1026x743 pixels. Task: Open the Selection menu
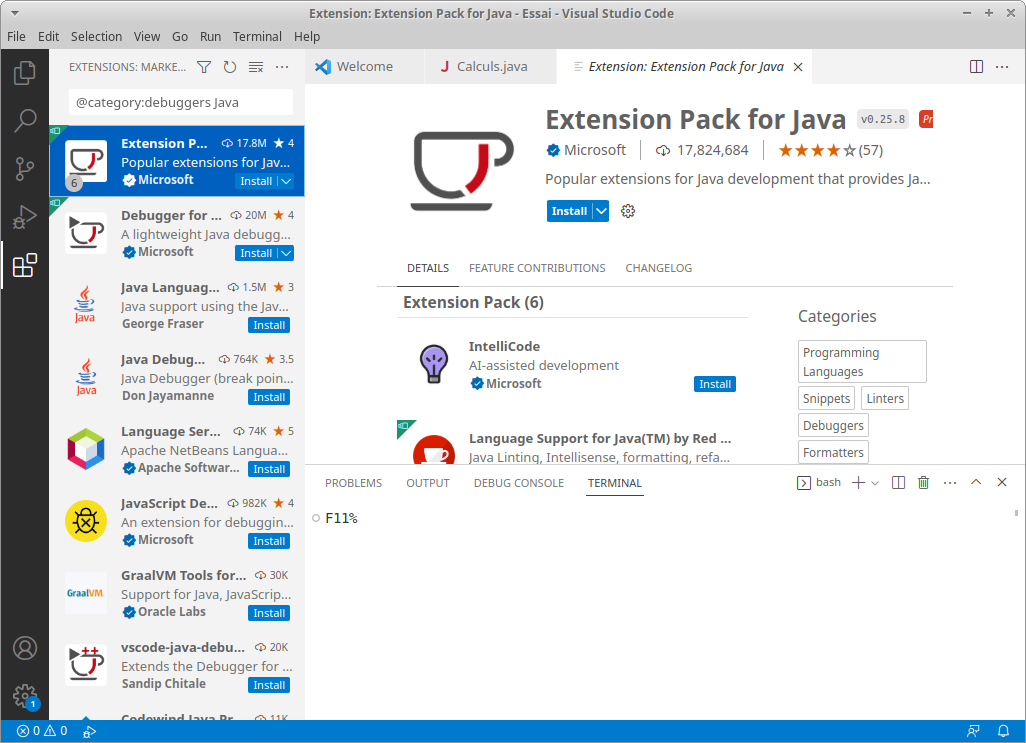[96, 37]
